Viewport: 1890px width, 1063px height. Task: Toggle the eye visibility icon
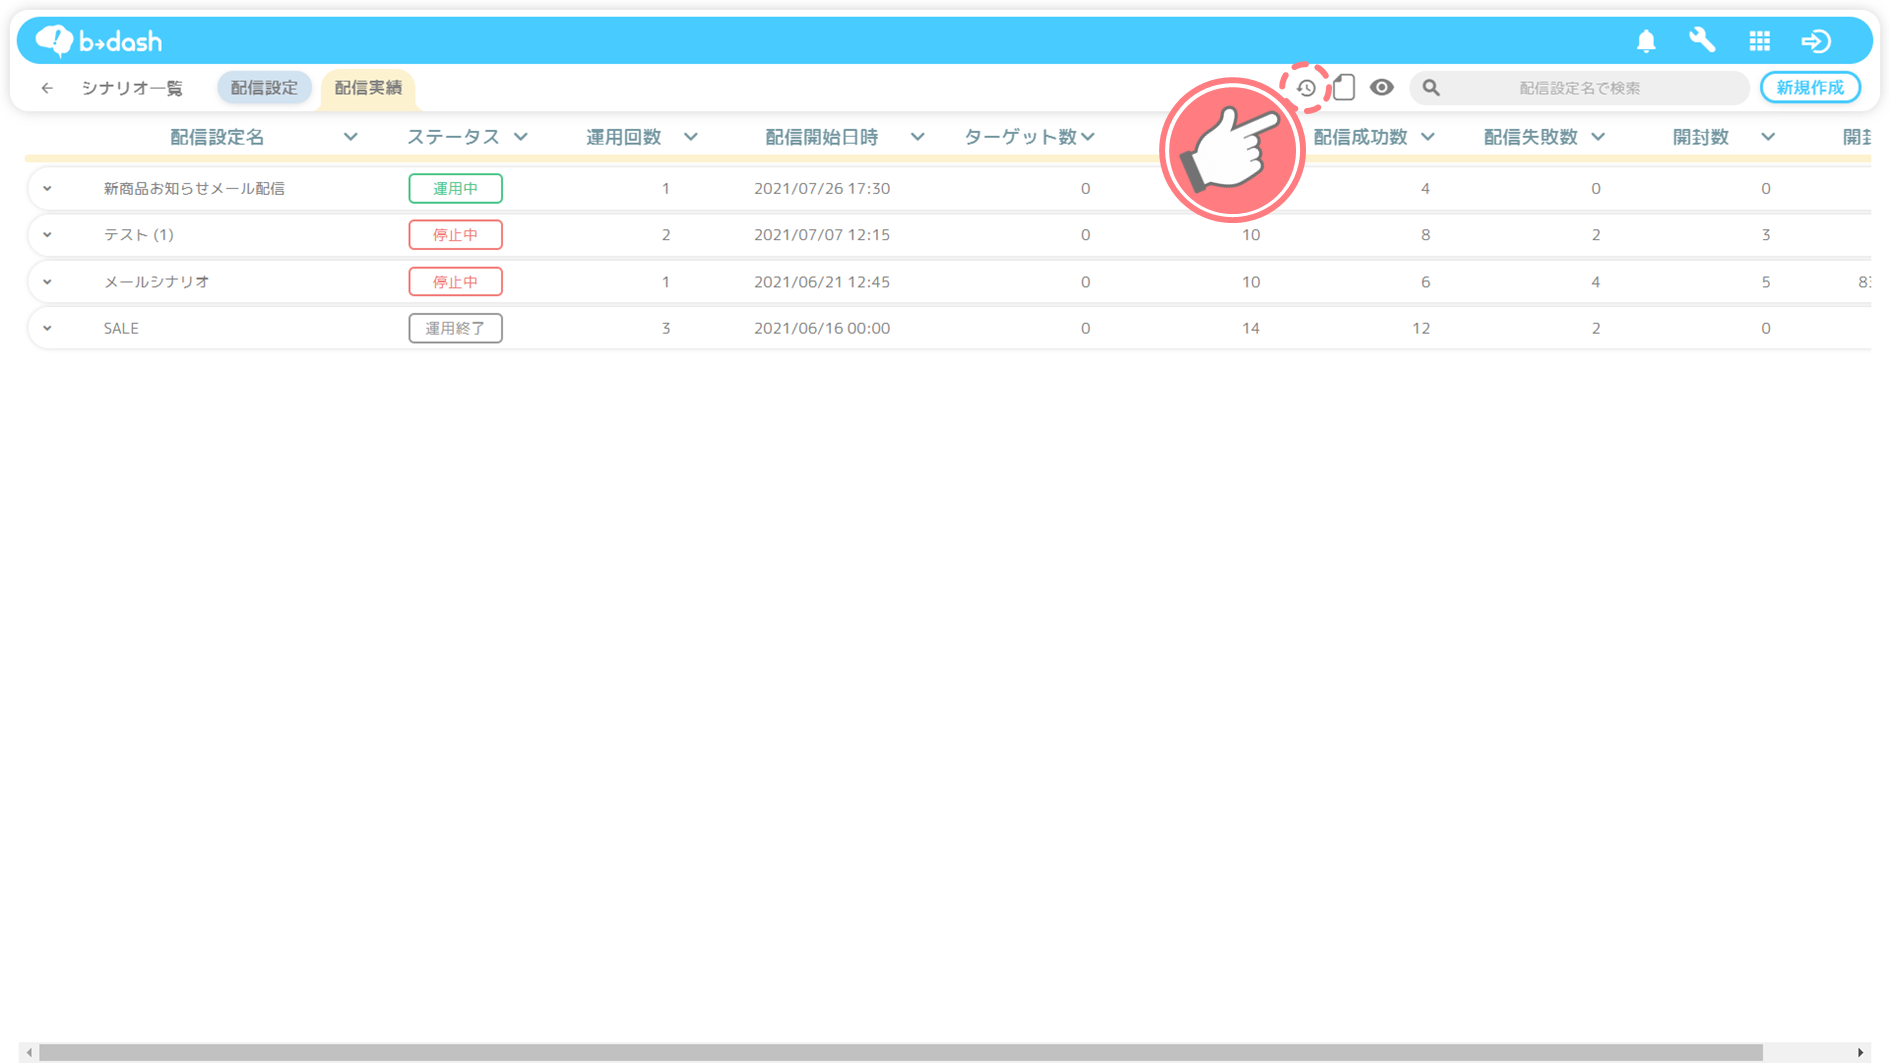1381,88
